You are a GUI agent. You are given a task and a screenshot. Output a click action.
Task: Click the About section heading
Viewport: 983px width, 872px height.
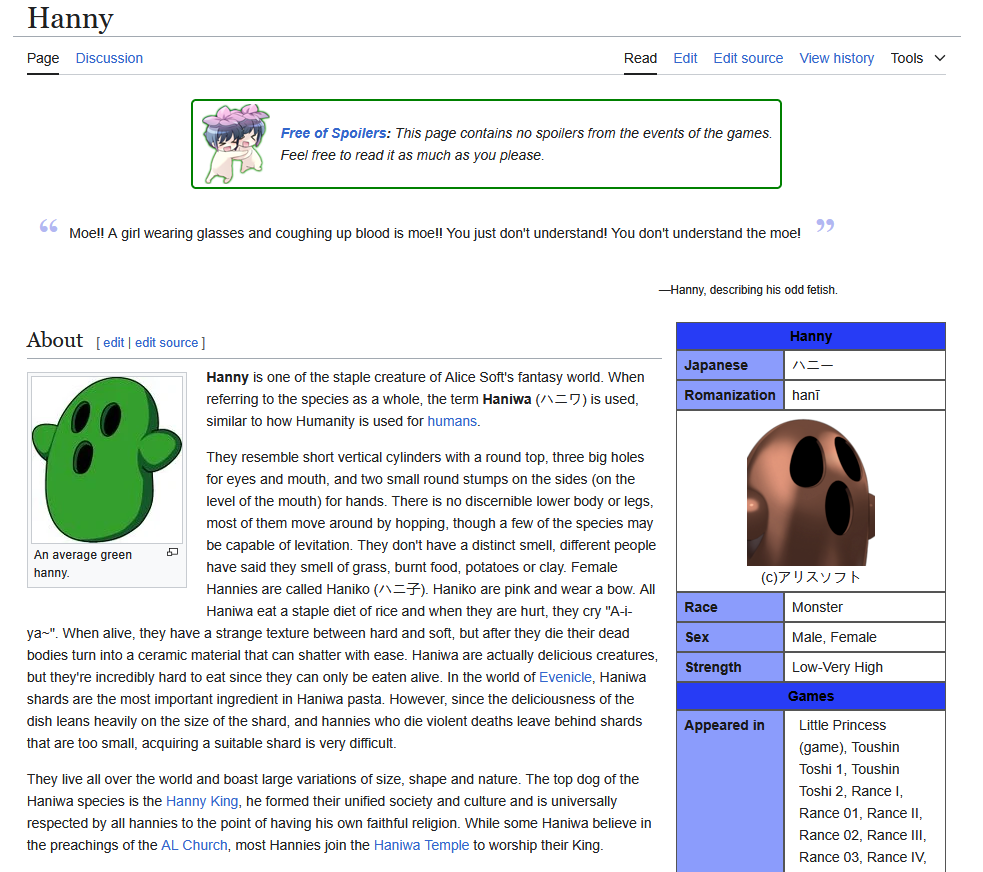point(55,340)
